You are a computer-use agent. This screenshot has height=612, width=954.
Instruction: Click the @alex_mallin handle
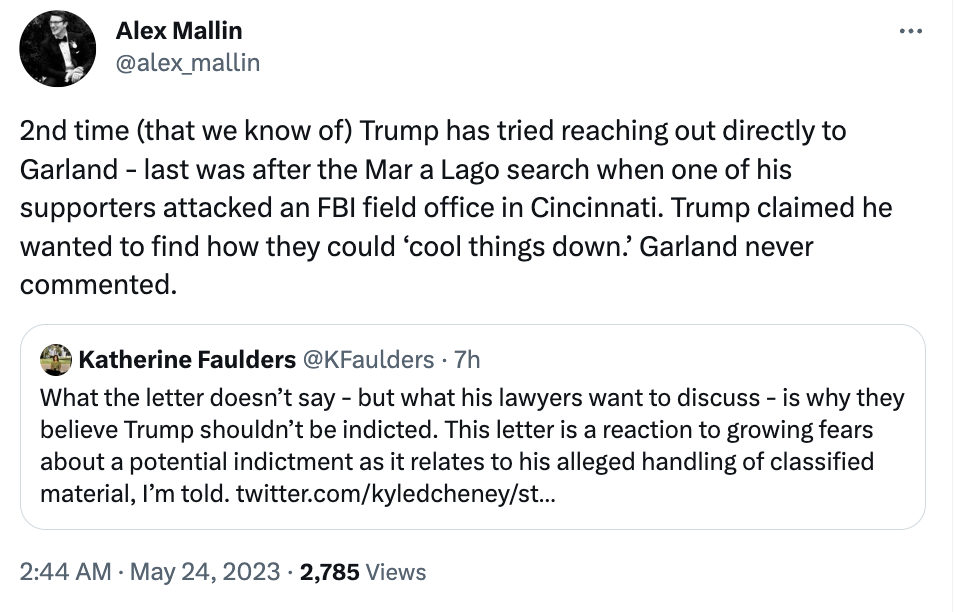(x=188, y=63)
